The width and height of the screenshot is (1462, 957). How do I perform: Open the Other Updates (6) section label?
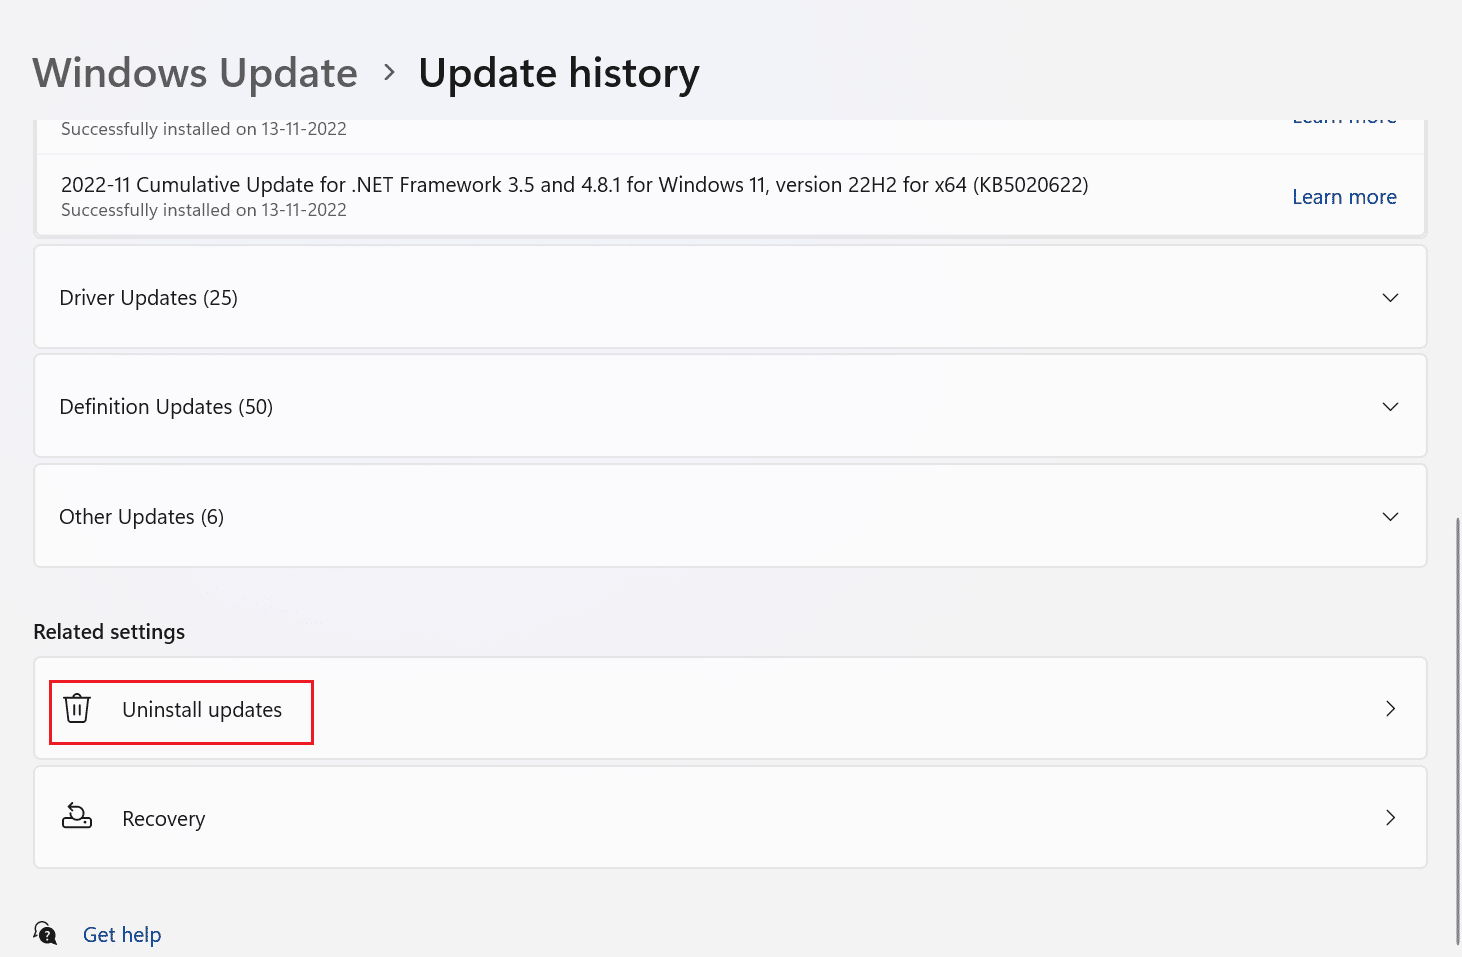(141, 517)
